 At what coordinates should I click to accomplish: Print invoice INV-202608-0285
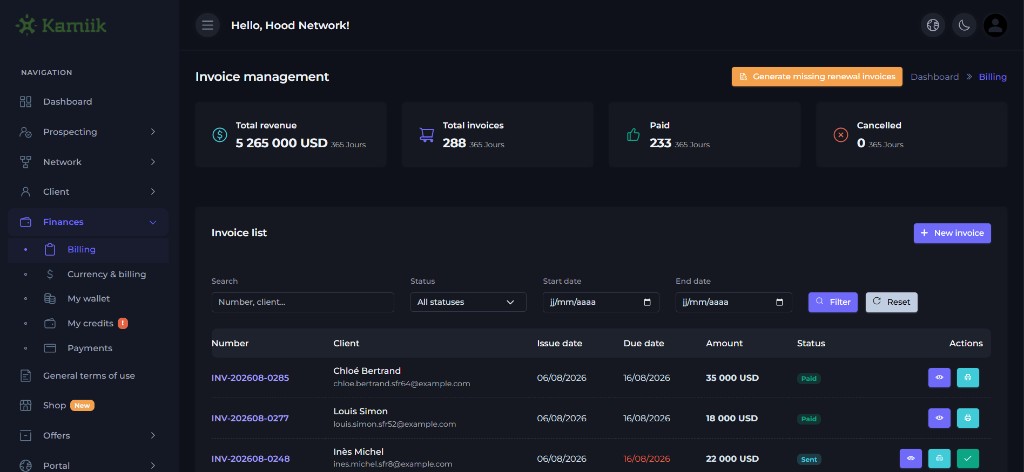(x=968, y=377)
